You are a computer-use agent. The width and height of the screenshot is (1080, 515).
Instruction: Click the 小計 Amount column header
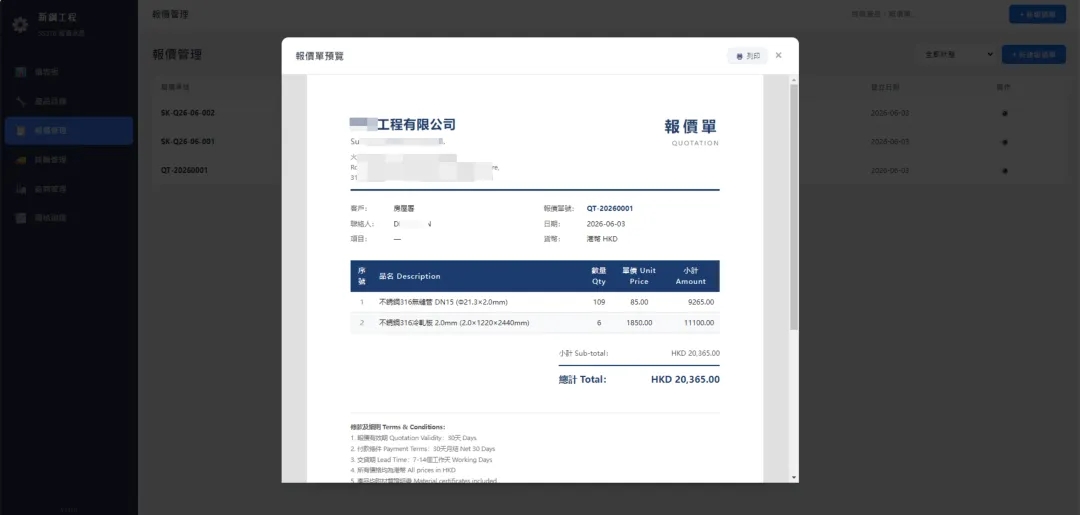pyautogui.click(x=691, y=276)
